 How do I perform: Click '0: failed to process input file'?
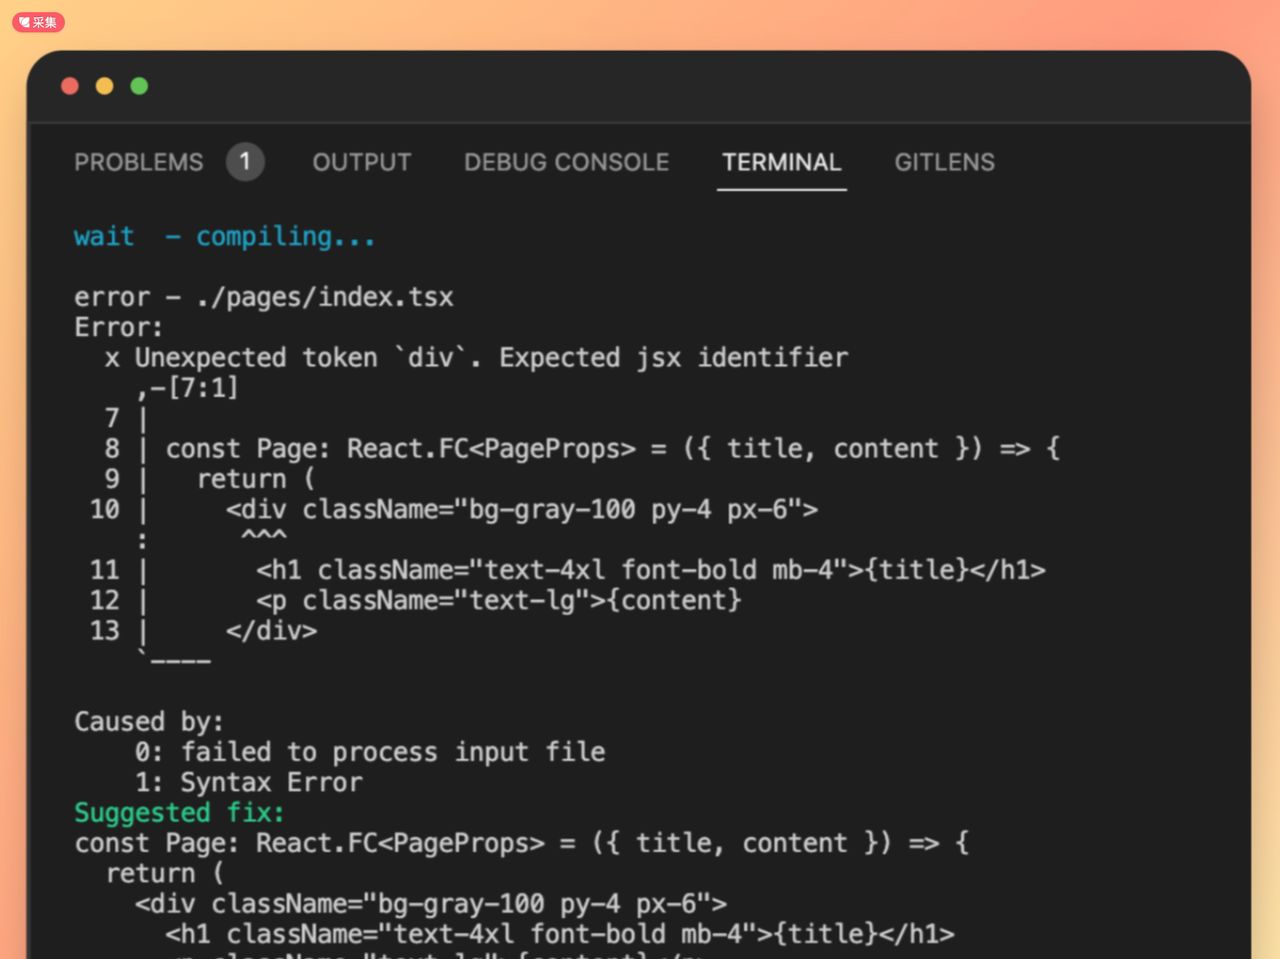[370, 752]
